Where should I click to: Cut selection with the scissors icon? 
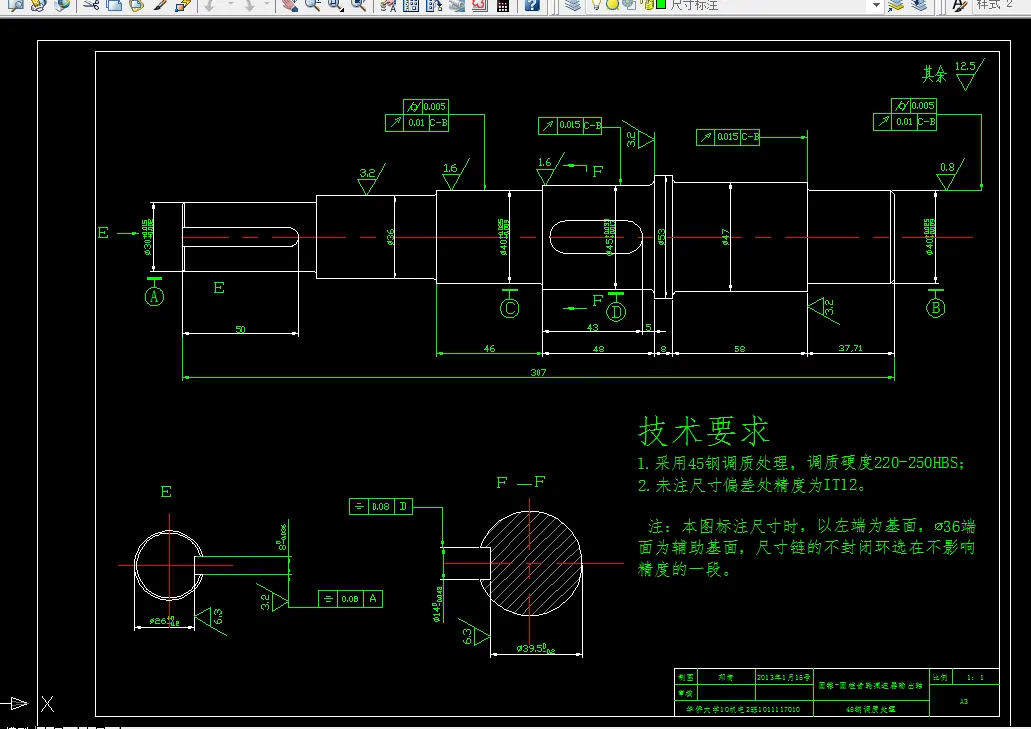pos(91,5)
